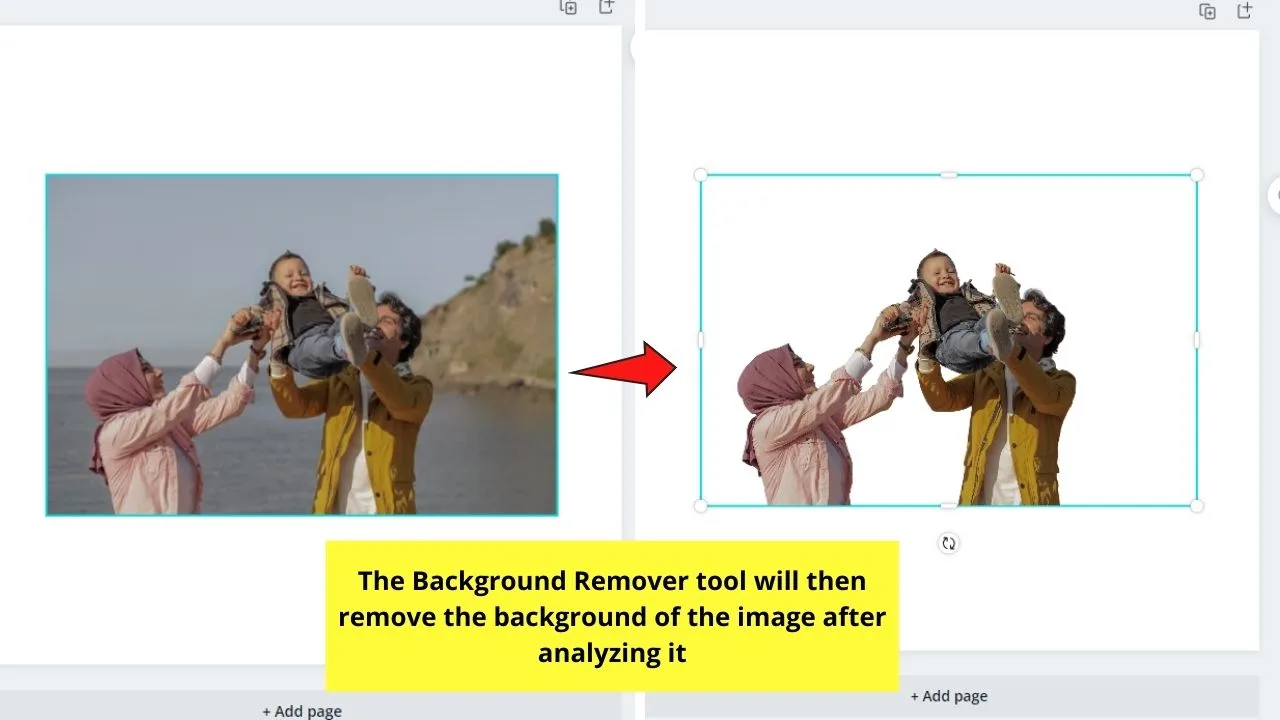Click top-left corner handle of selected image
This screenshot has width=1280, height=720.
tap(701, 175)
